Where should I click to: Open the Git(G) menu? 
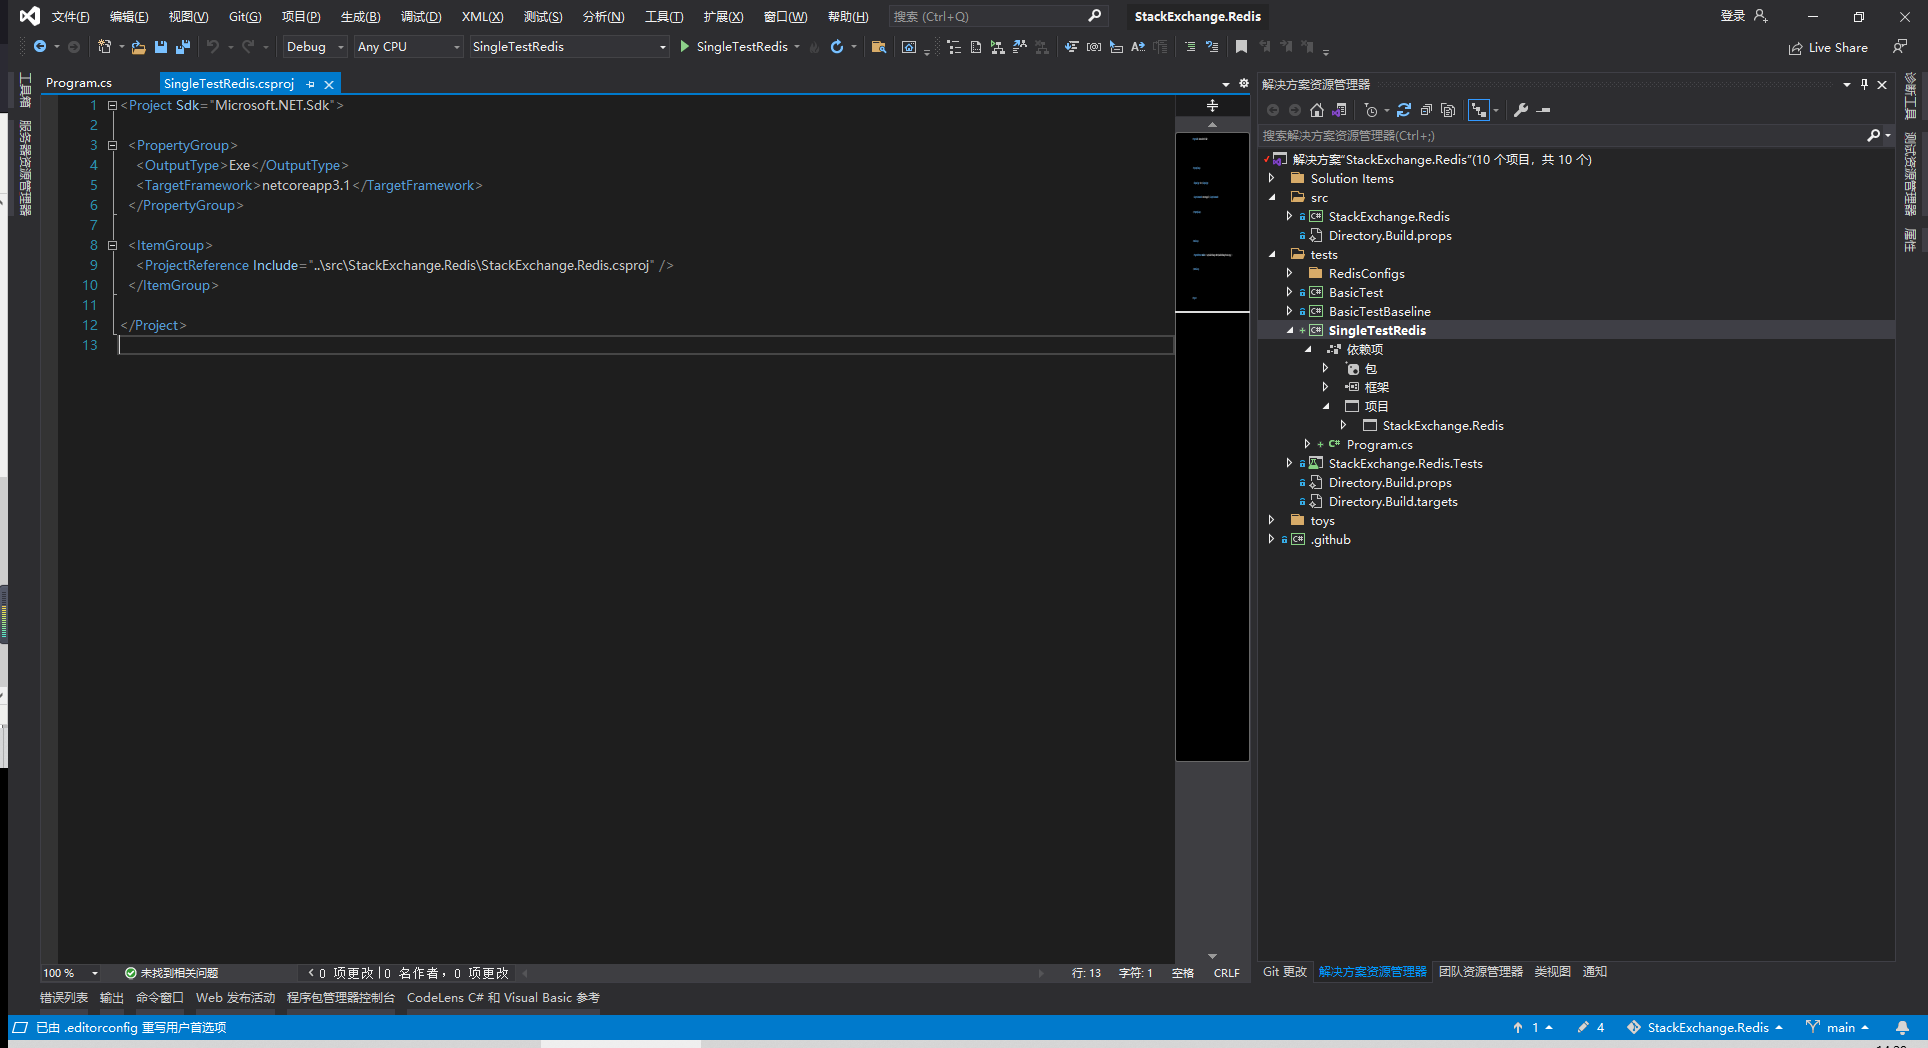coord(243,16)
